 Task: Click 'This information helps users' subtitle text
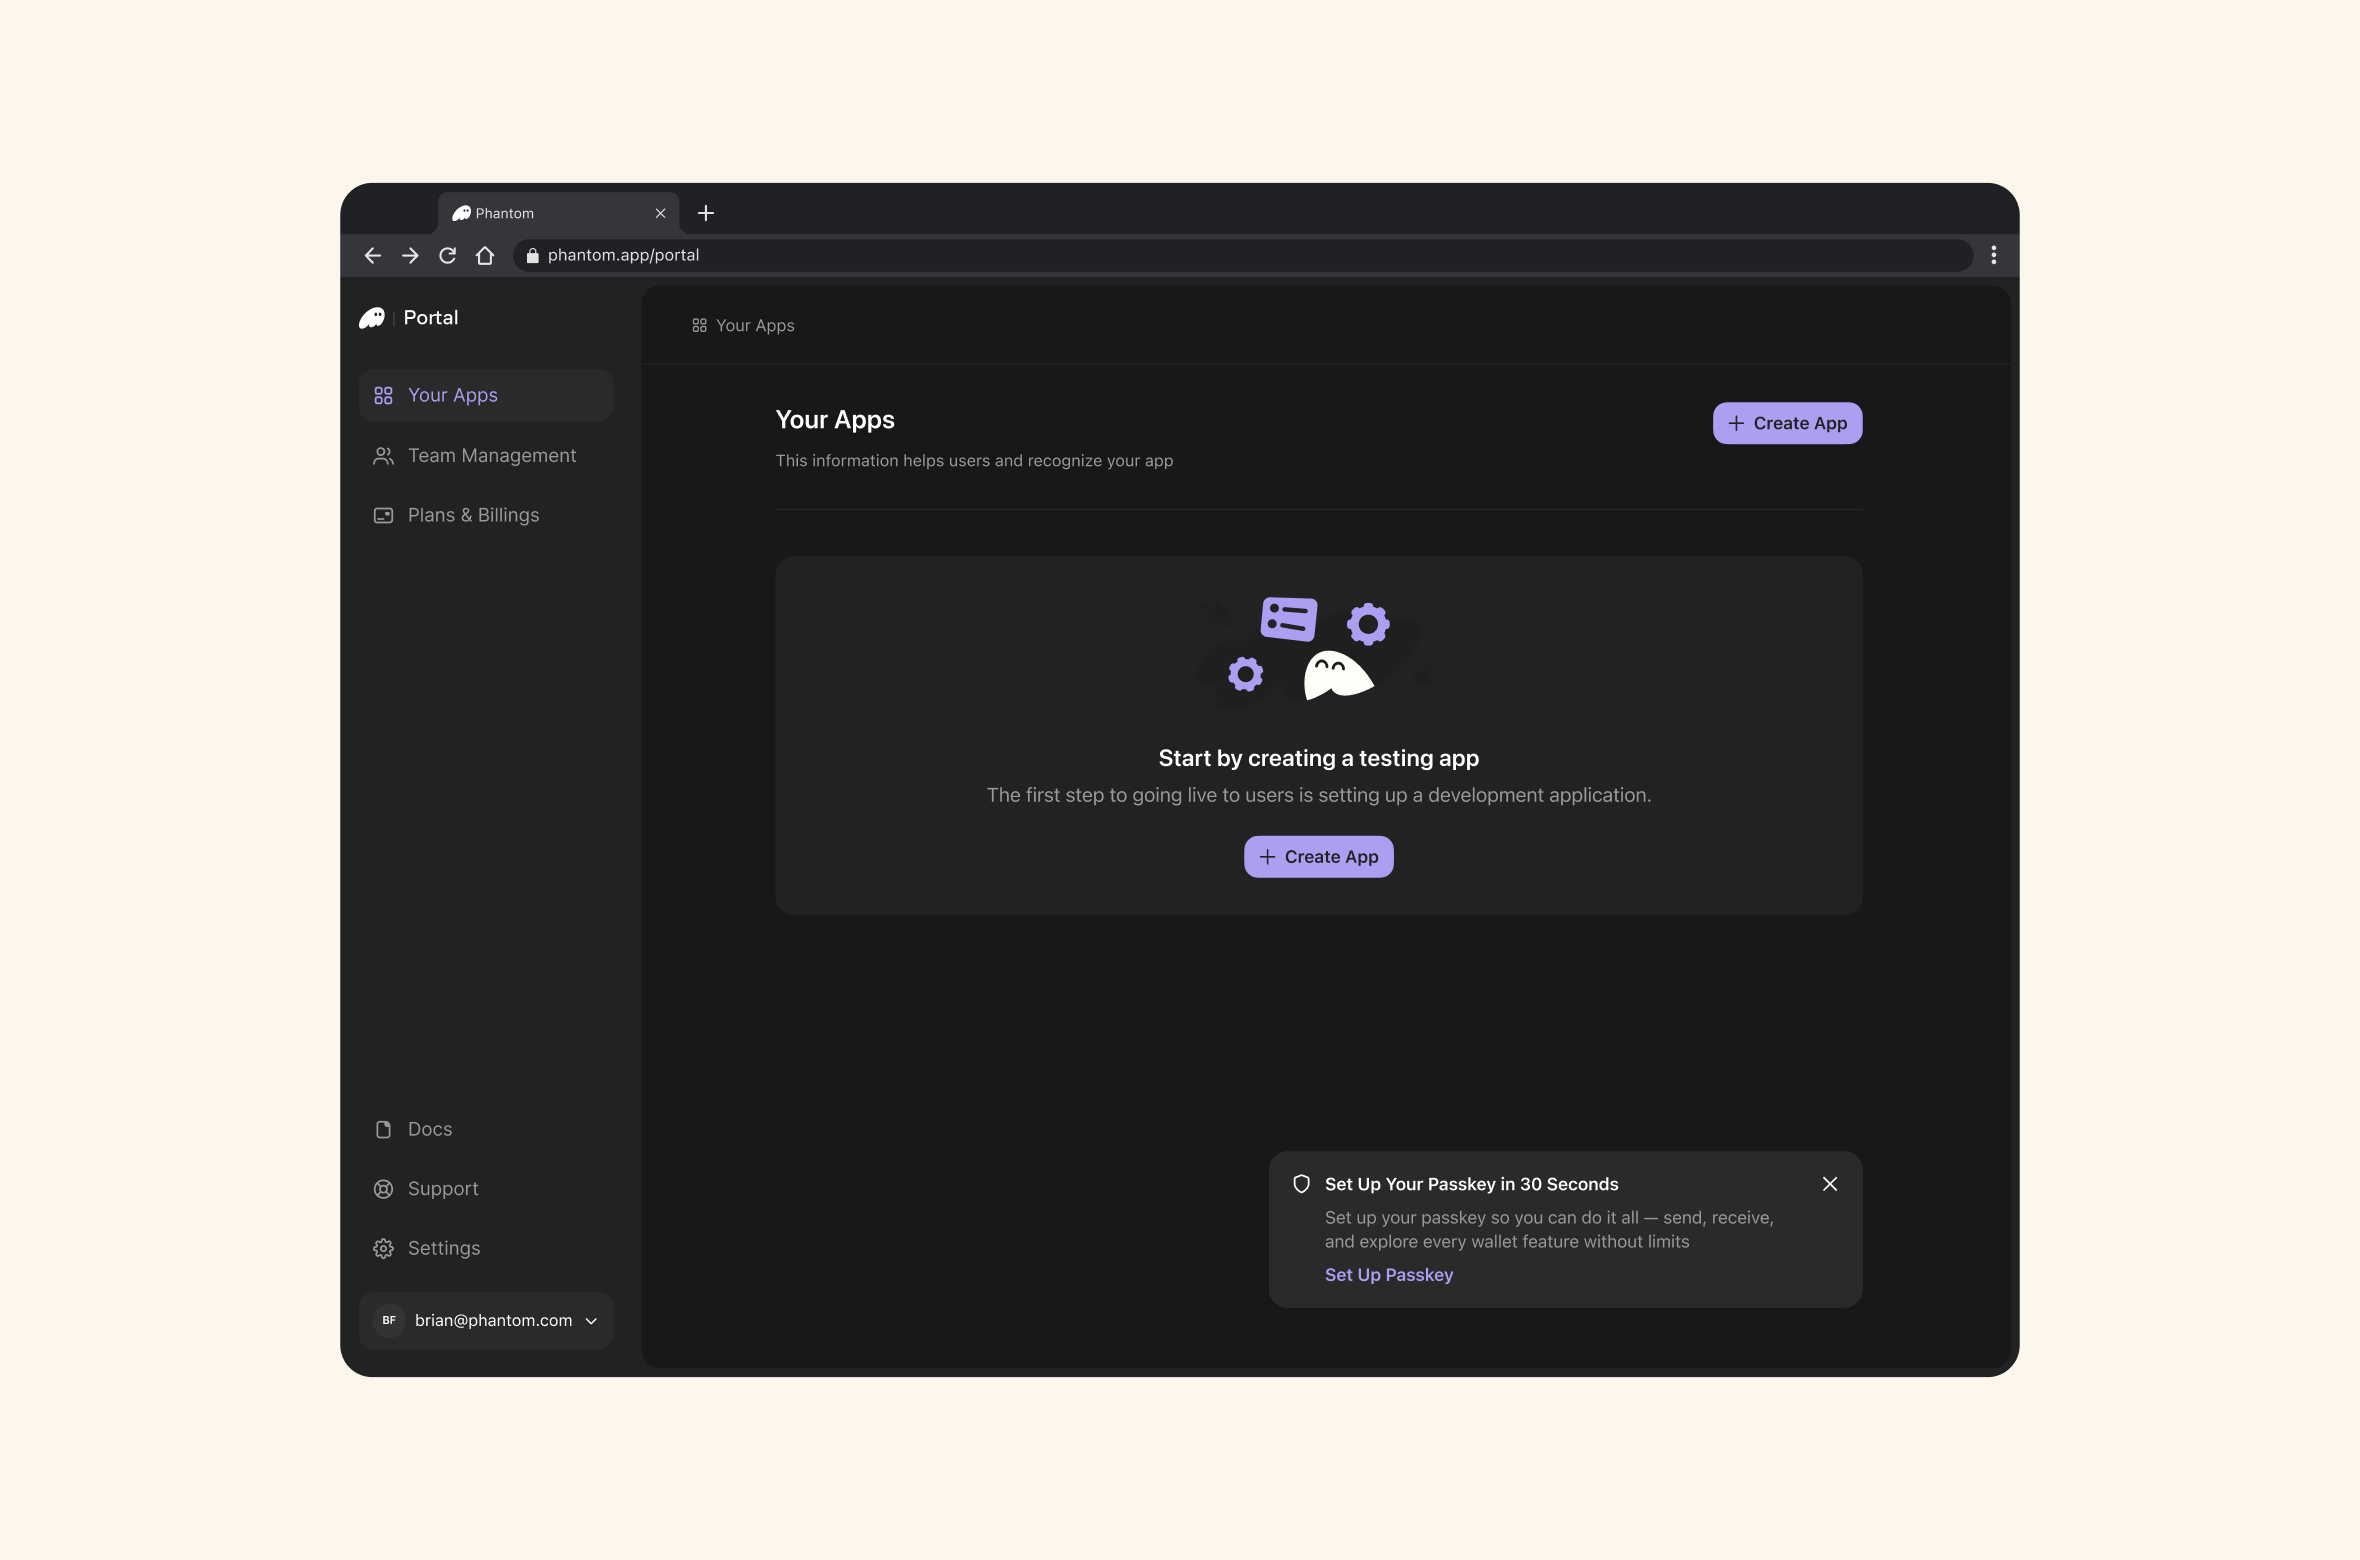point(974,461)
